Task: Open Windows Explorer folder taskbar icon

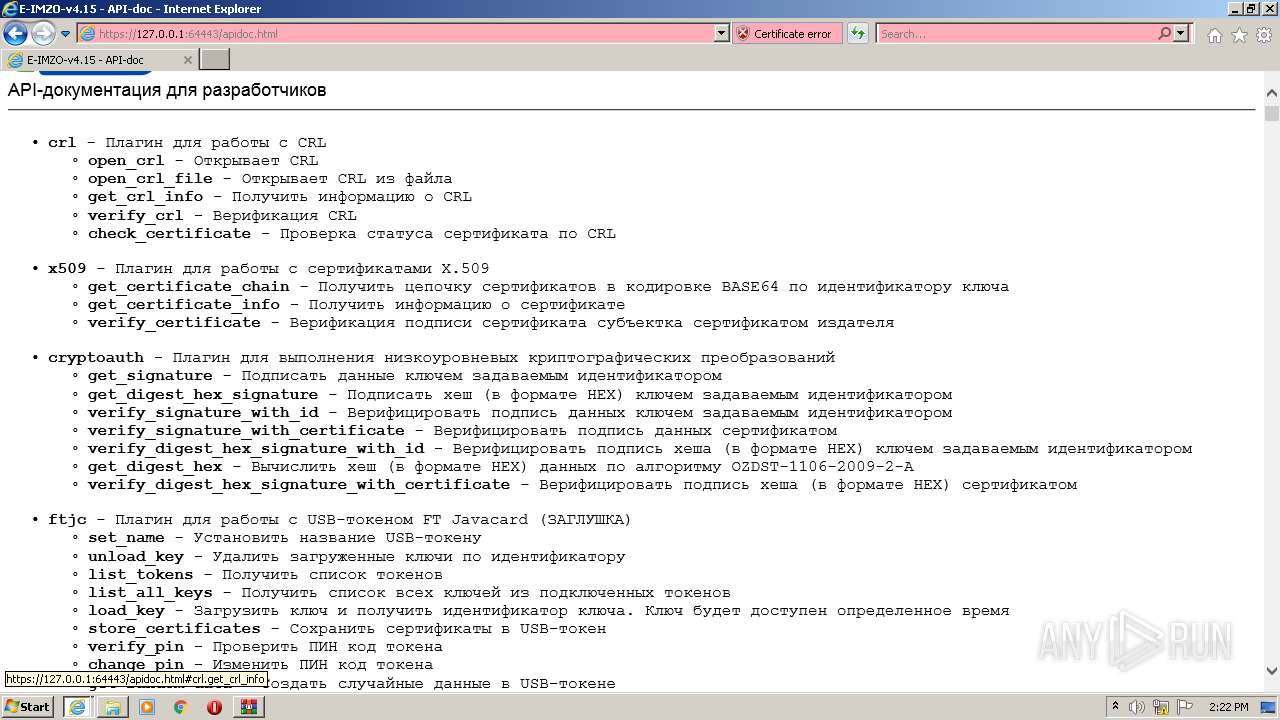Action: click(x=113, y=707)
